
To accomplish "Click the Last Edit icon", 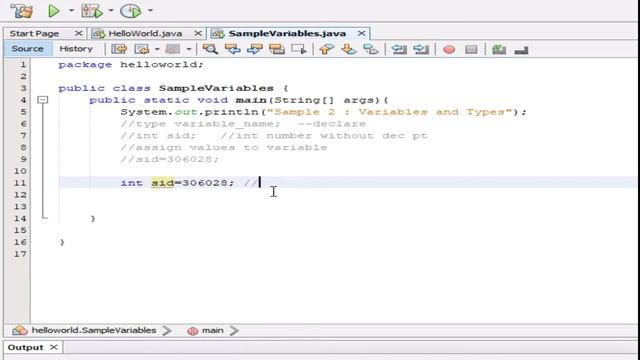I will [x=120, y=49].
